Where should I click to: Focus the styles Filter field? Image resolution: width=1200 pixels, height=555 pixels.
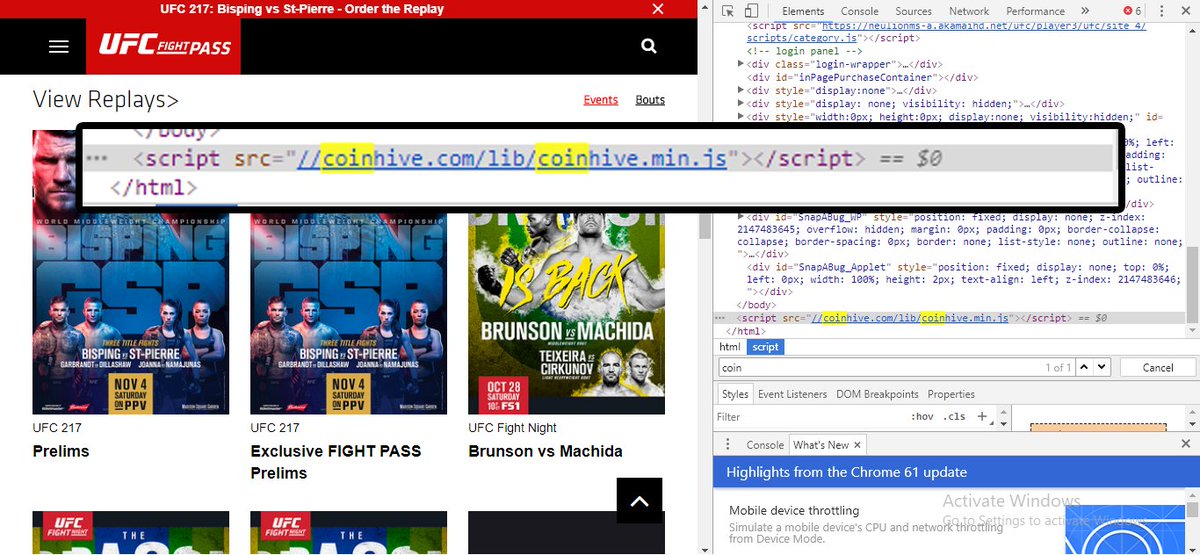[810, 416]
